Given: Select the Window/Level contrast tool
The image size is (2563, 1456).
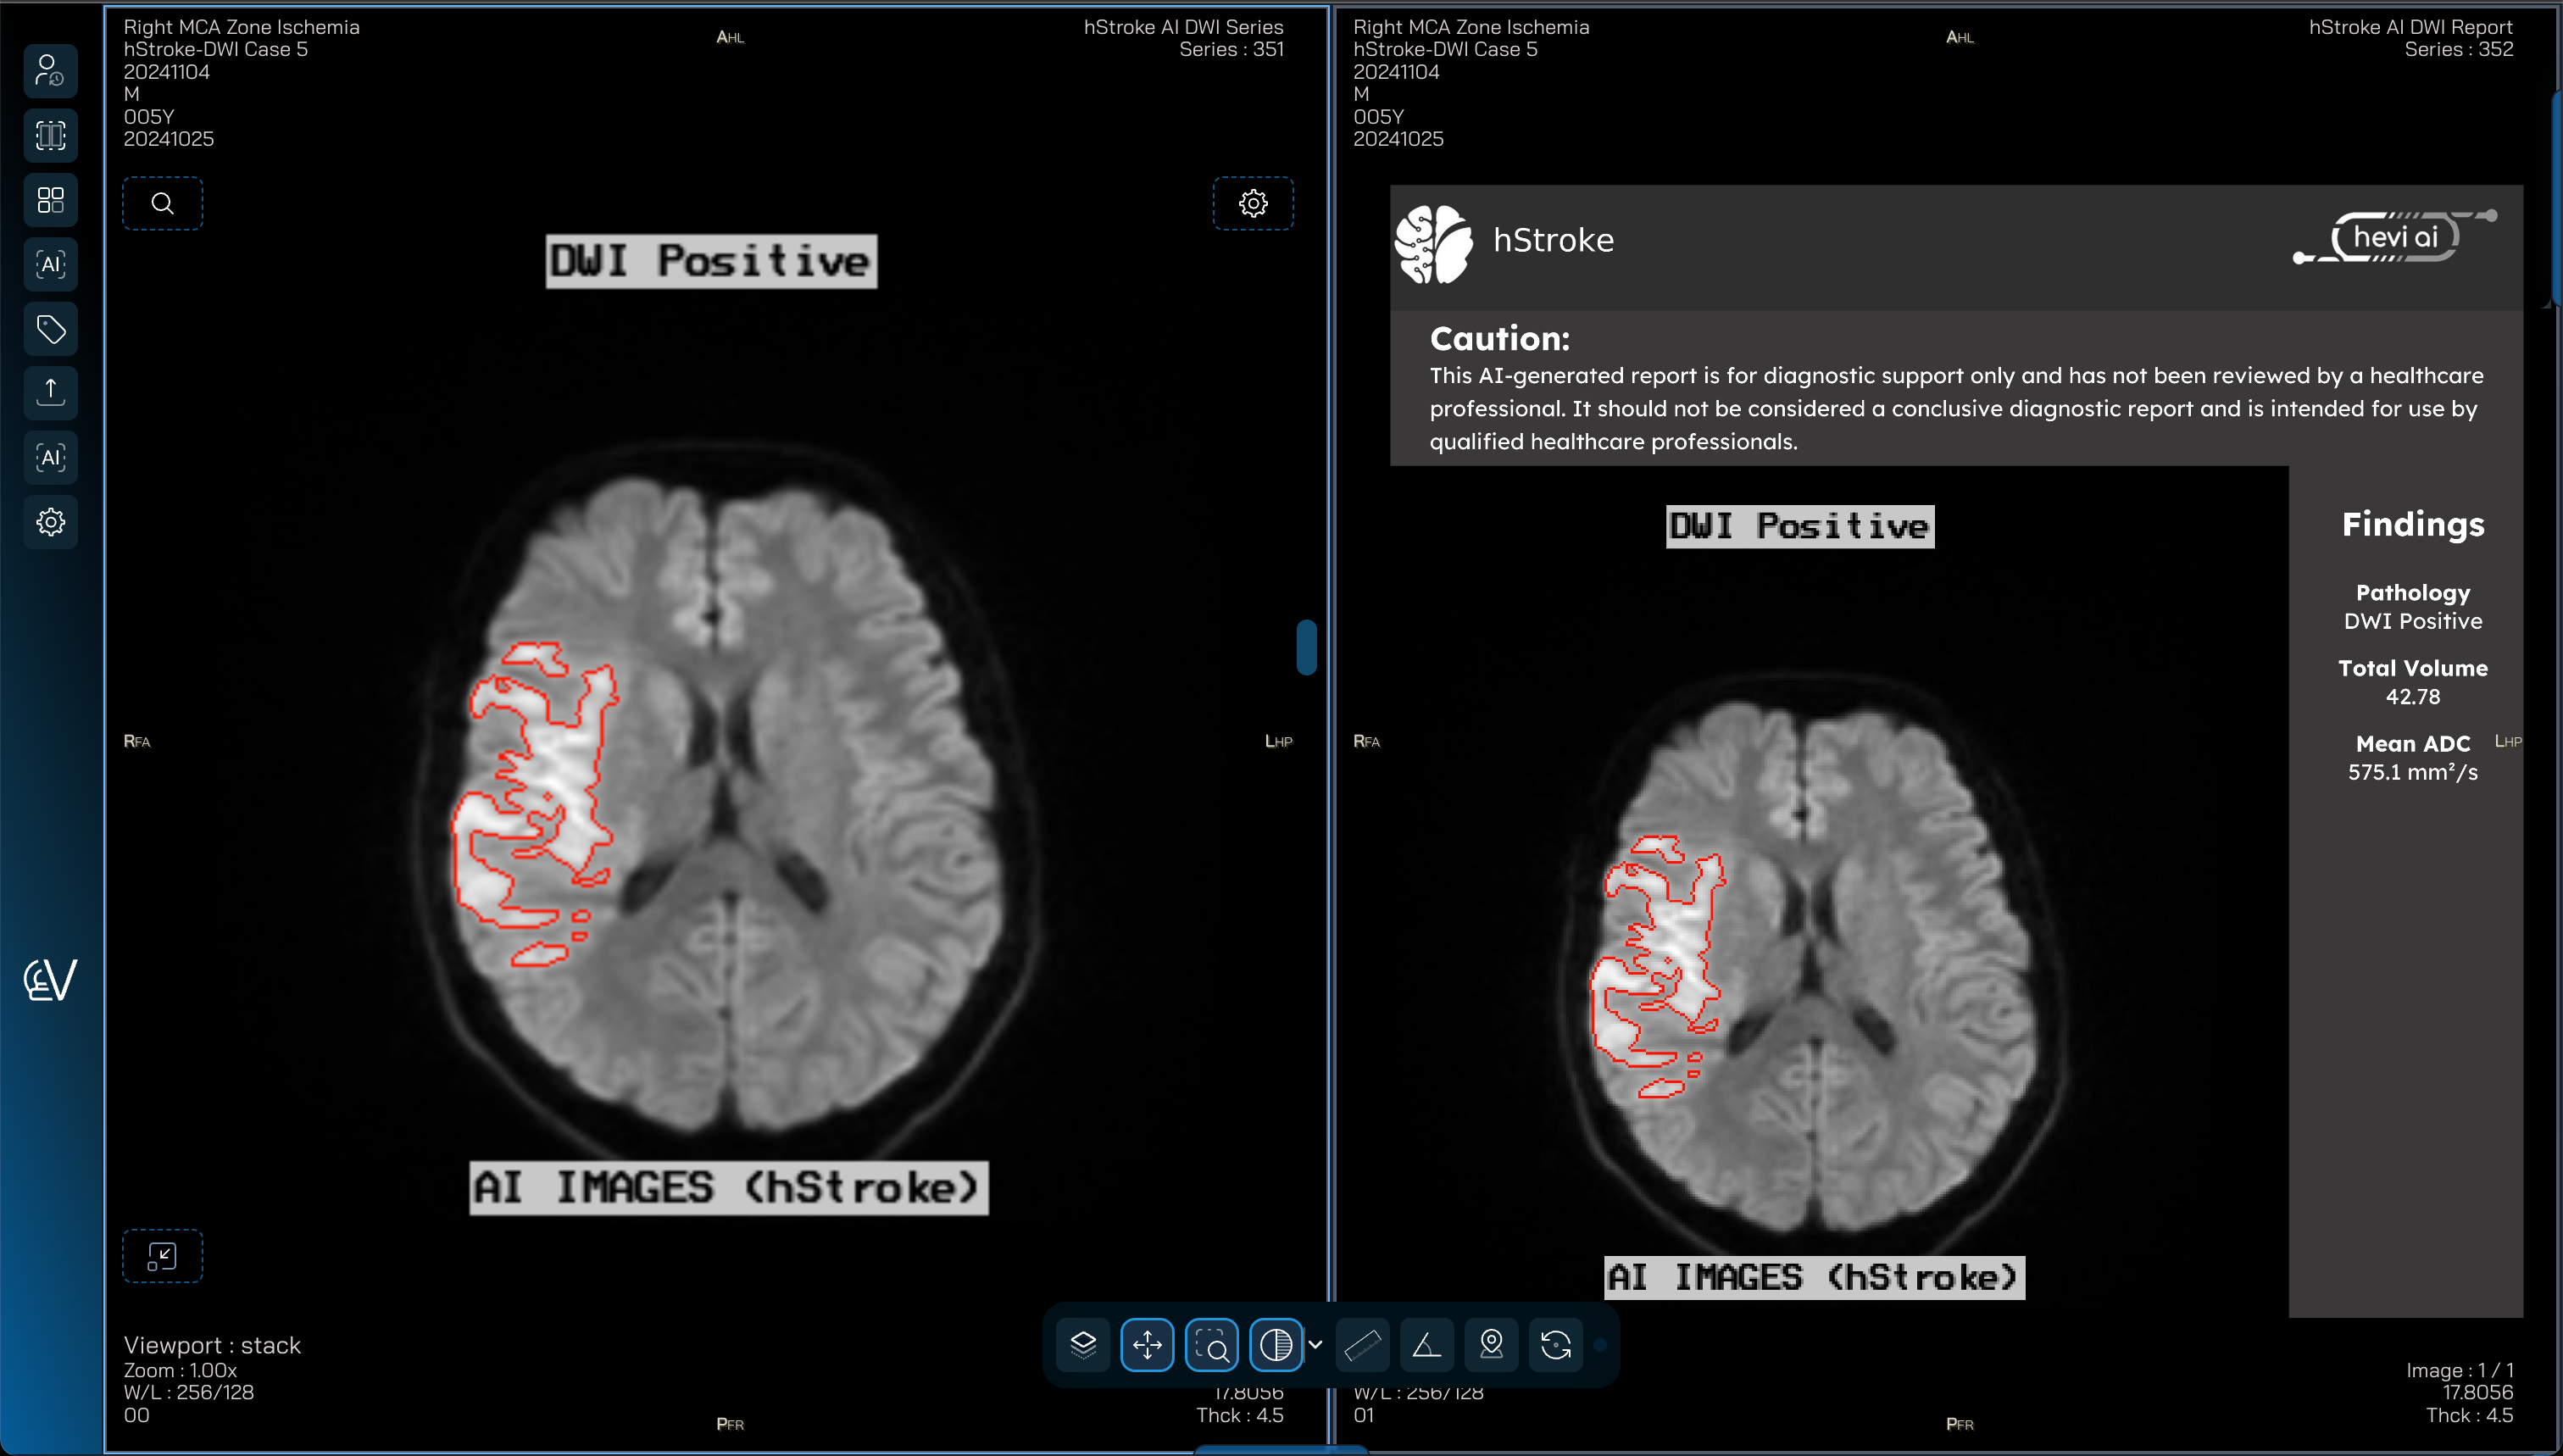Looking at the screenshot, I should point(1277,1345).
